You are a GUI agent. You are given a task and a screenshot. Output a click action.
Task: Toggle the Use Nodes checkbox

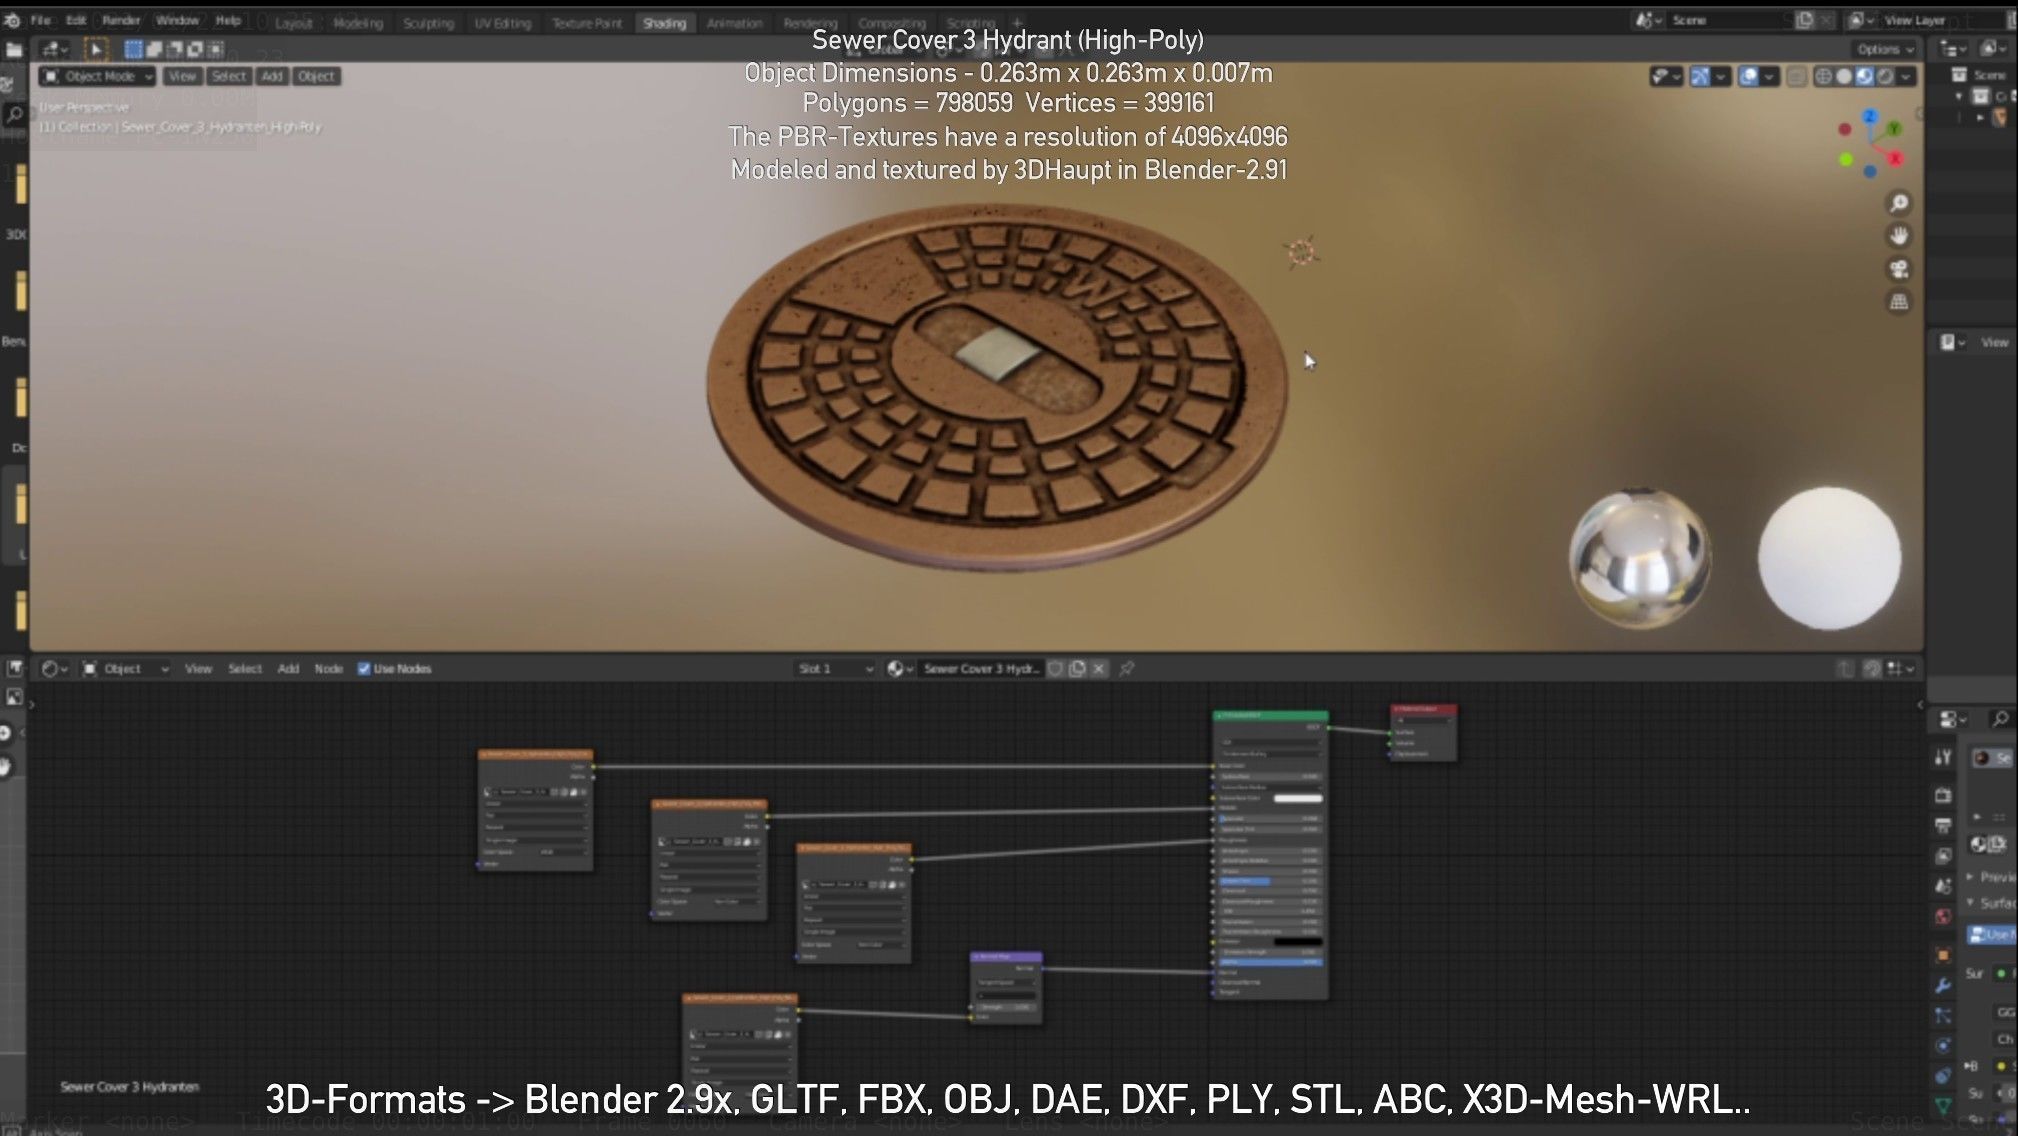coord(364,669)
